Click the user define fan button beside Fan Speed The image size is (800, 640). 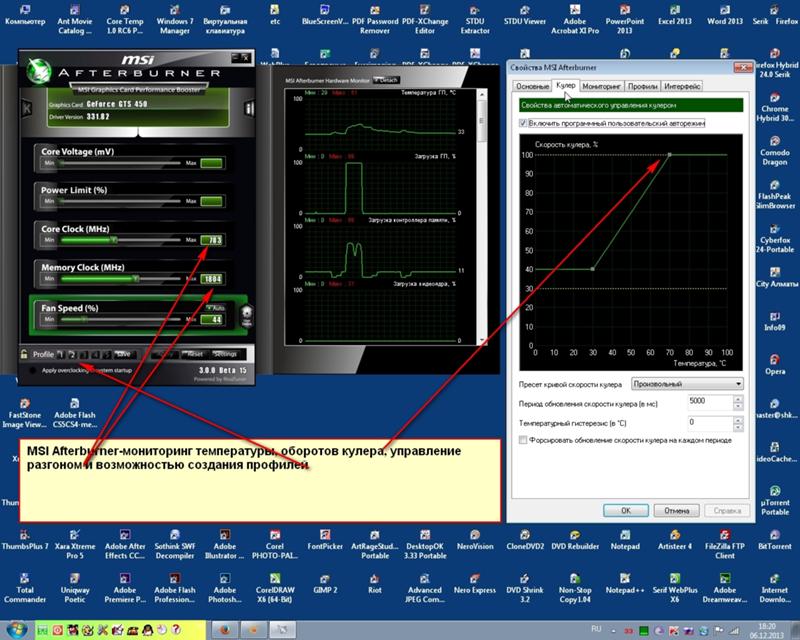coord(247,315)
